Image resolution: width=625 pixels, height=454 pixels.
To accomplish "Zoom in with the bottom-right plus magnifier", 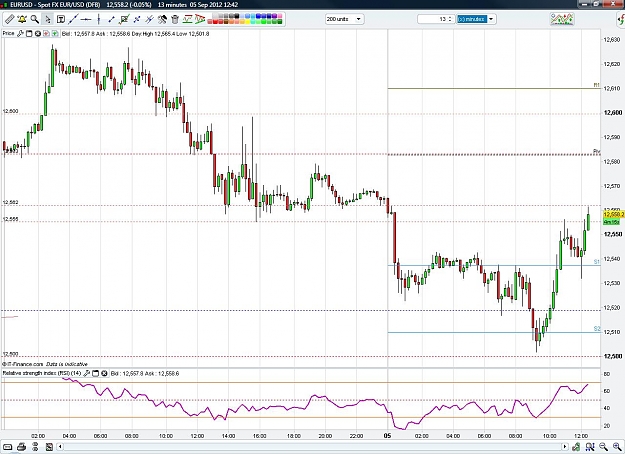I will tap(617, 446).
